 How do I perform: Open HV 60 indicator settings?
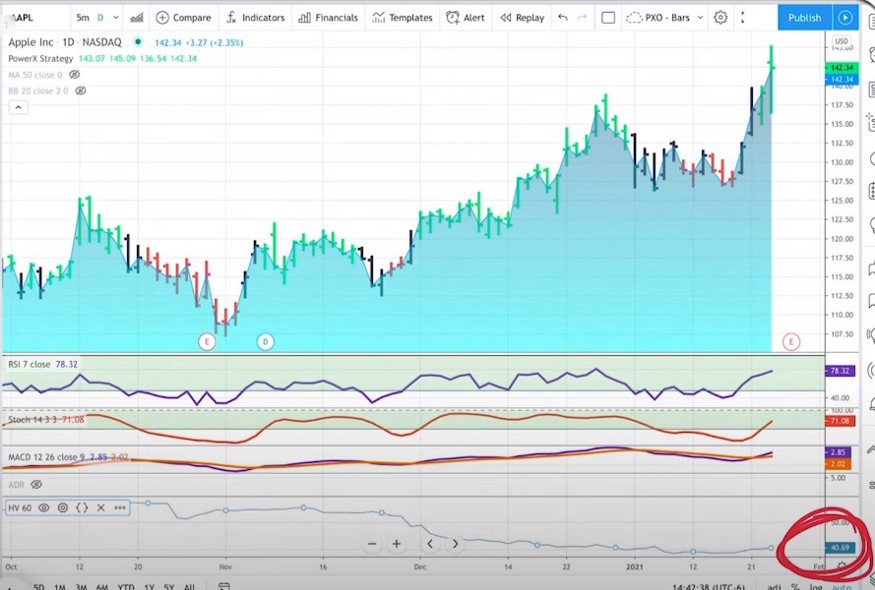coord(63,508)
